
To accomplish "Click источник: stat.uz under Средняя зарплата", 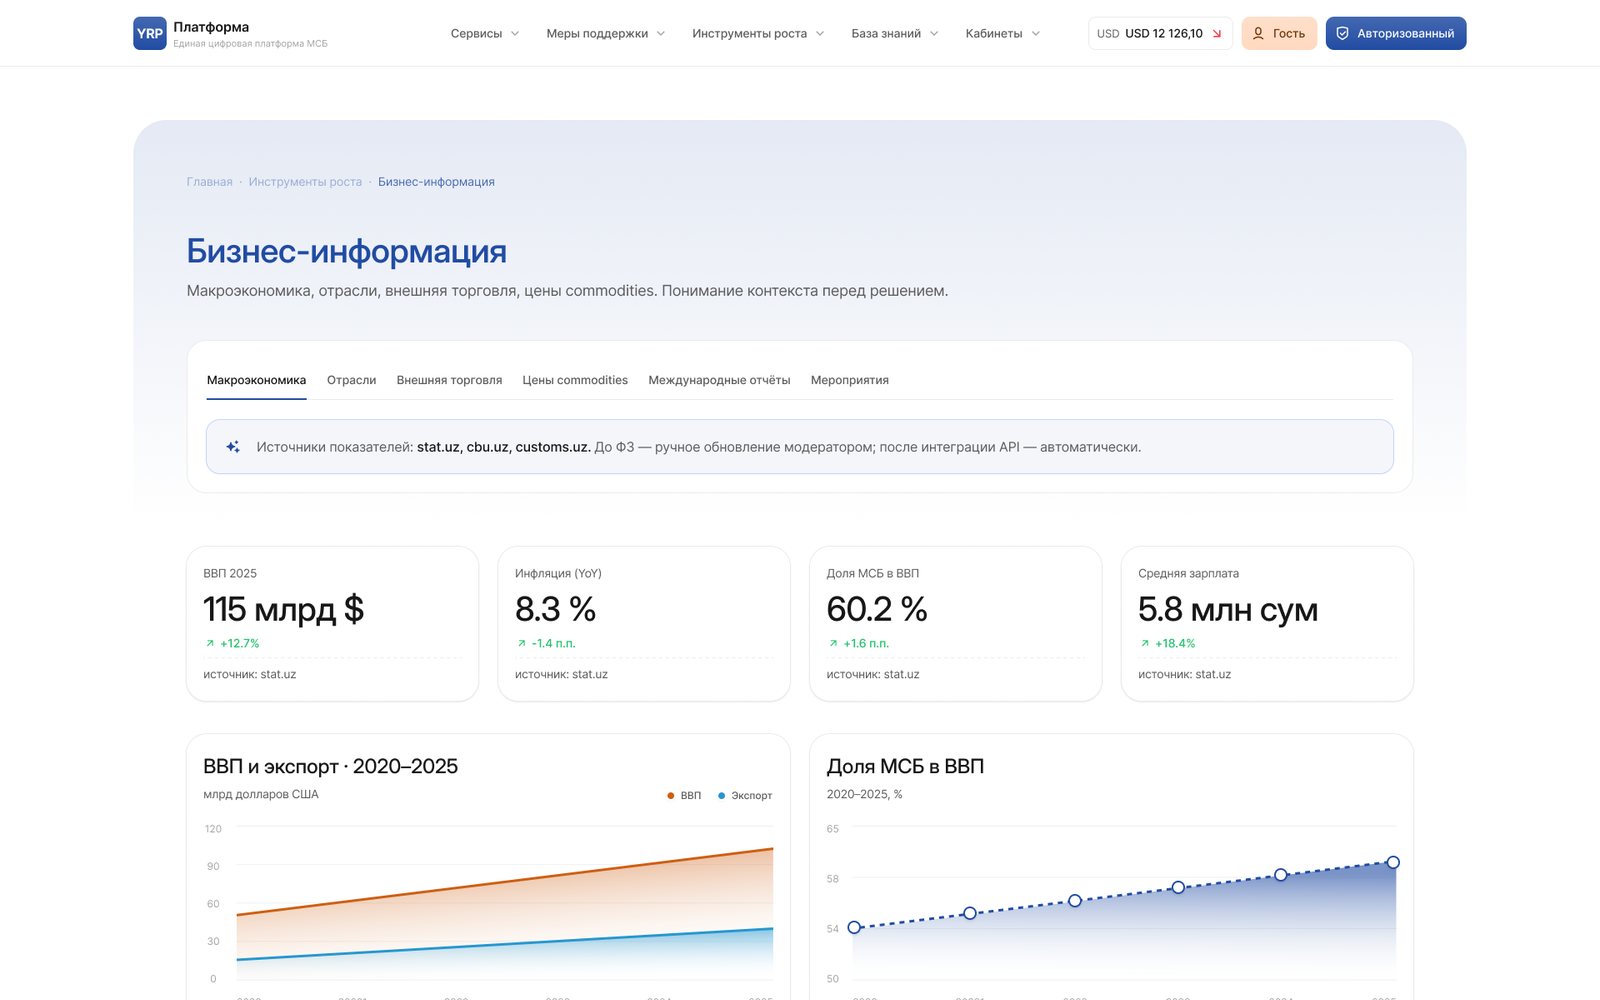I will pyautogui.click(x=1184, y=674).
